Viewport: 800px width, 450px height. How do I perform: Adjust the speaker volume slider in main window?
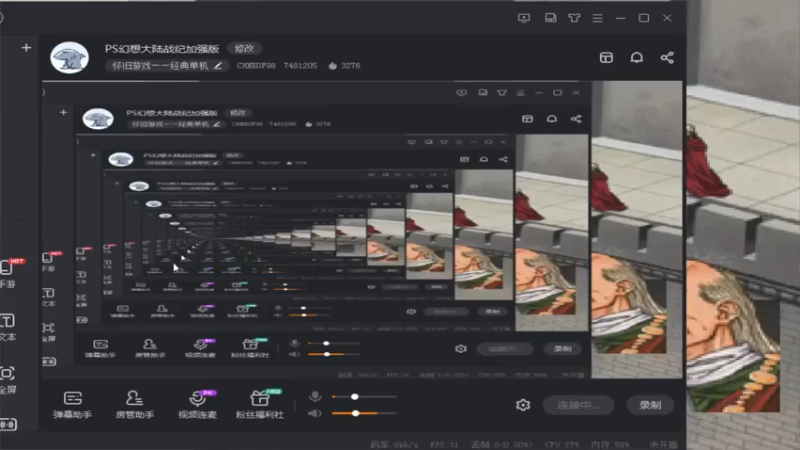coord(364,413)
